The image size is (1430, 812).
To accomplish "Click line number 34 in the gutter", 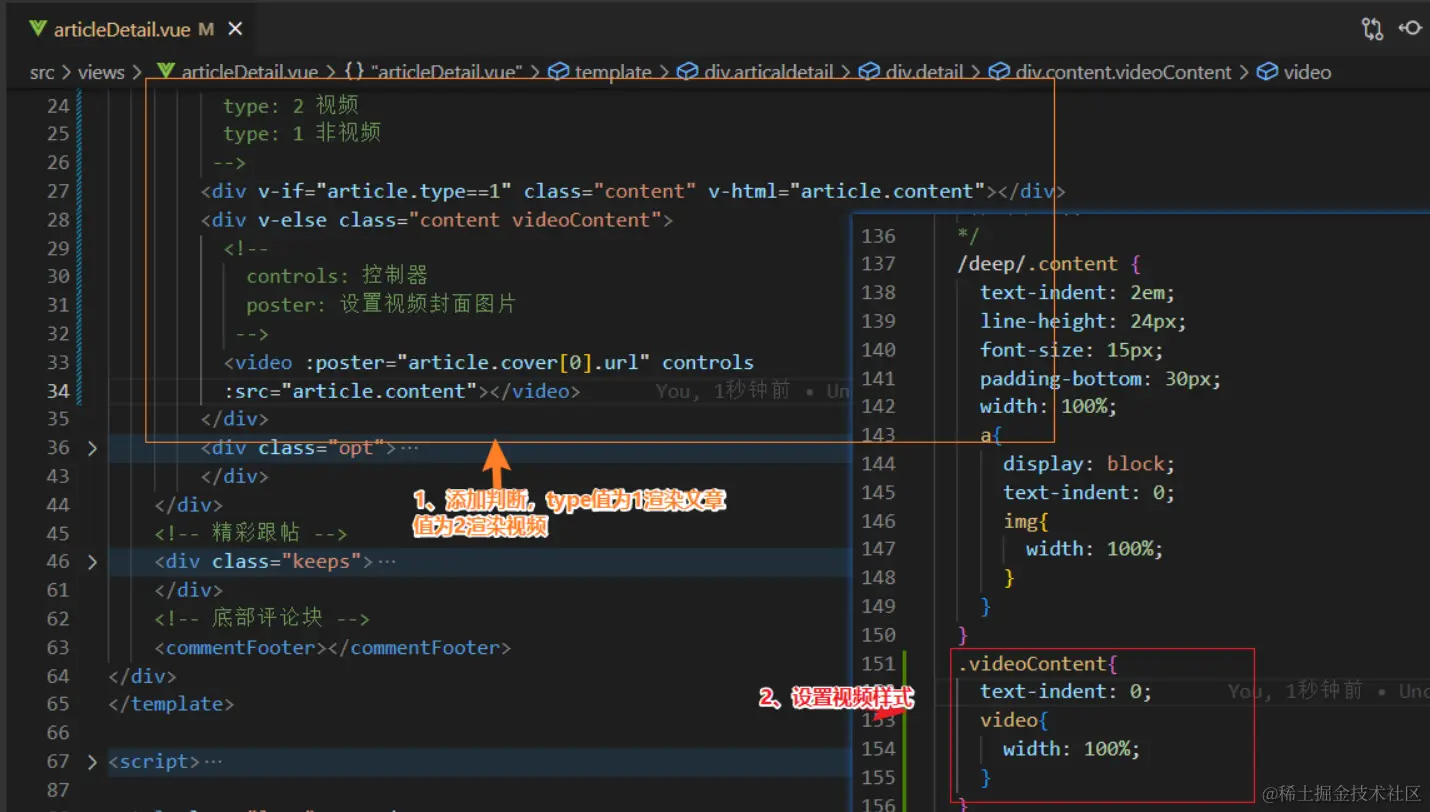I will [x=58, y=391].
